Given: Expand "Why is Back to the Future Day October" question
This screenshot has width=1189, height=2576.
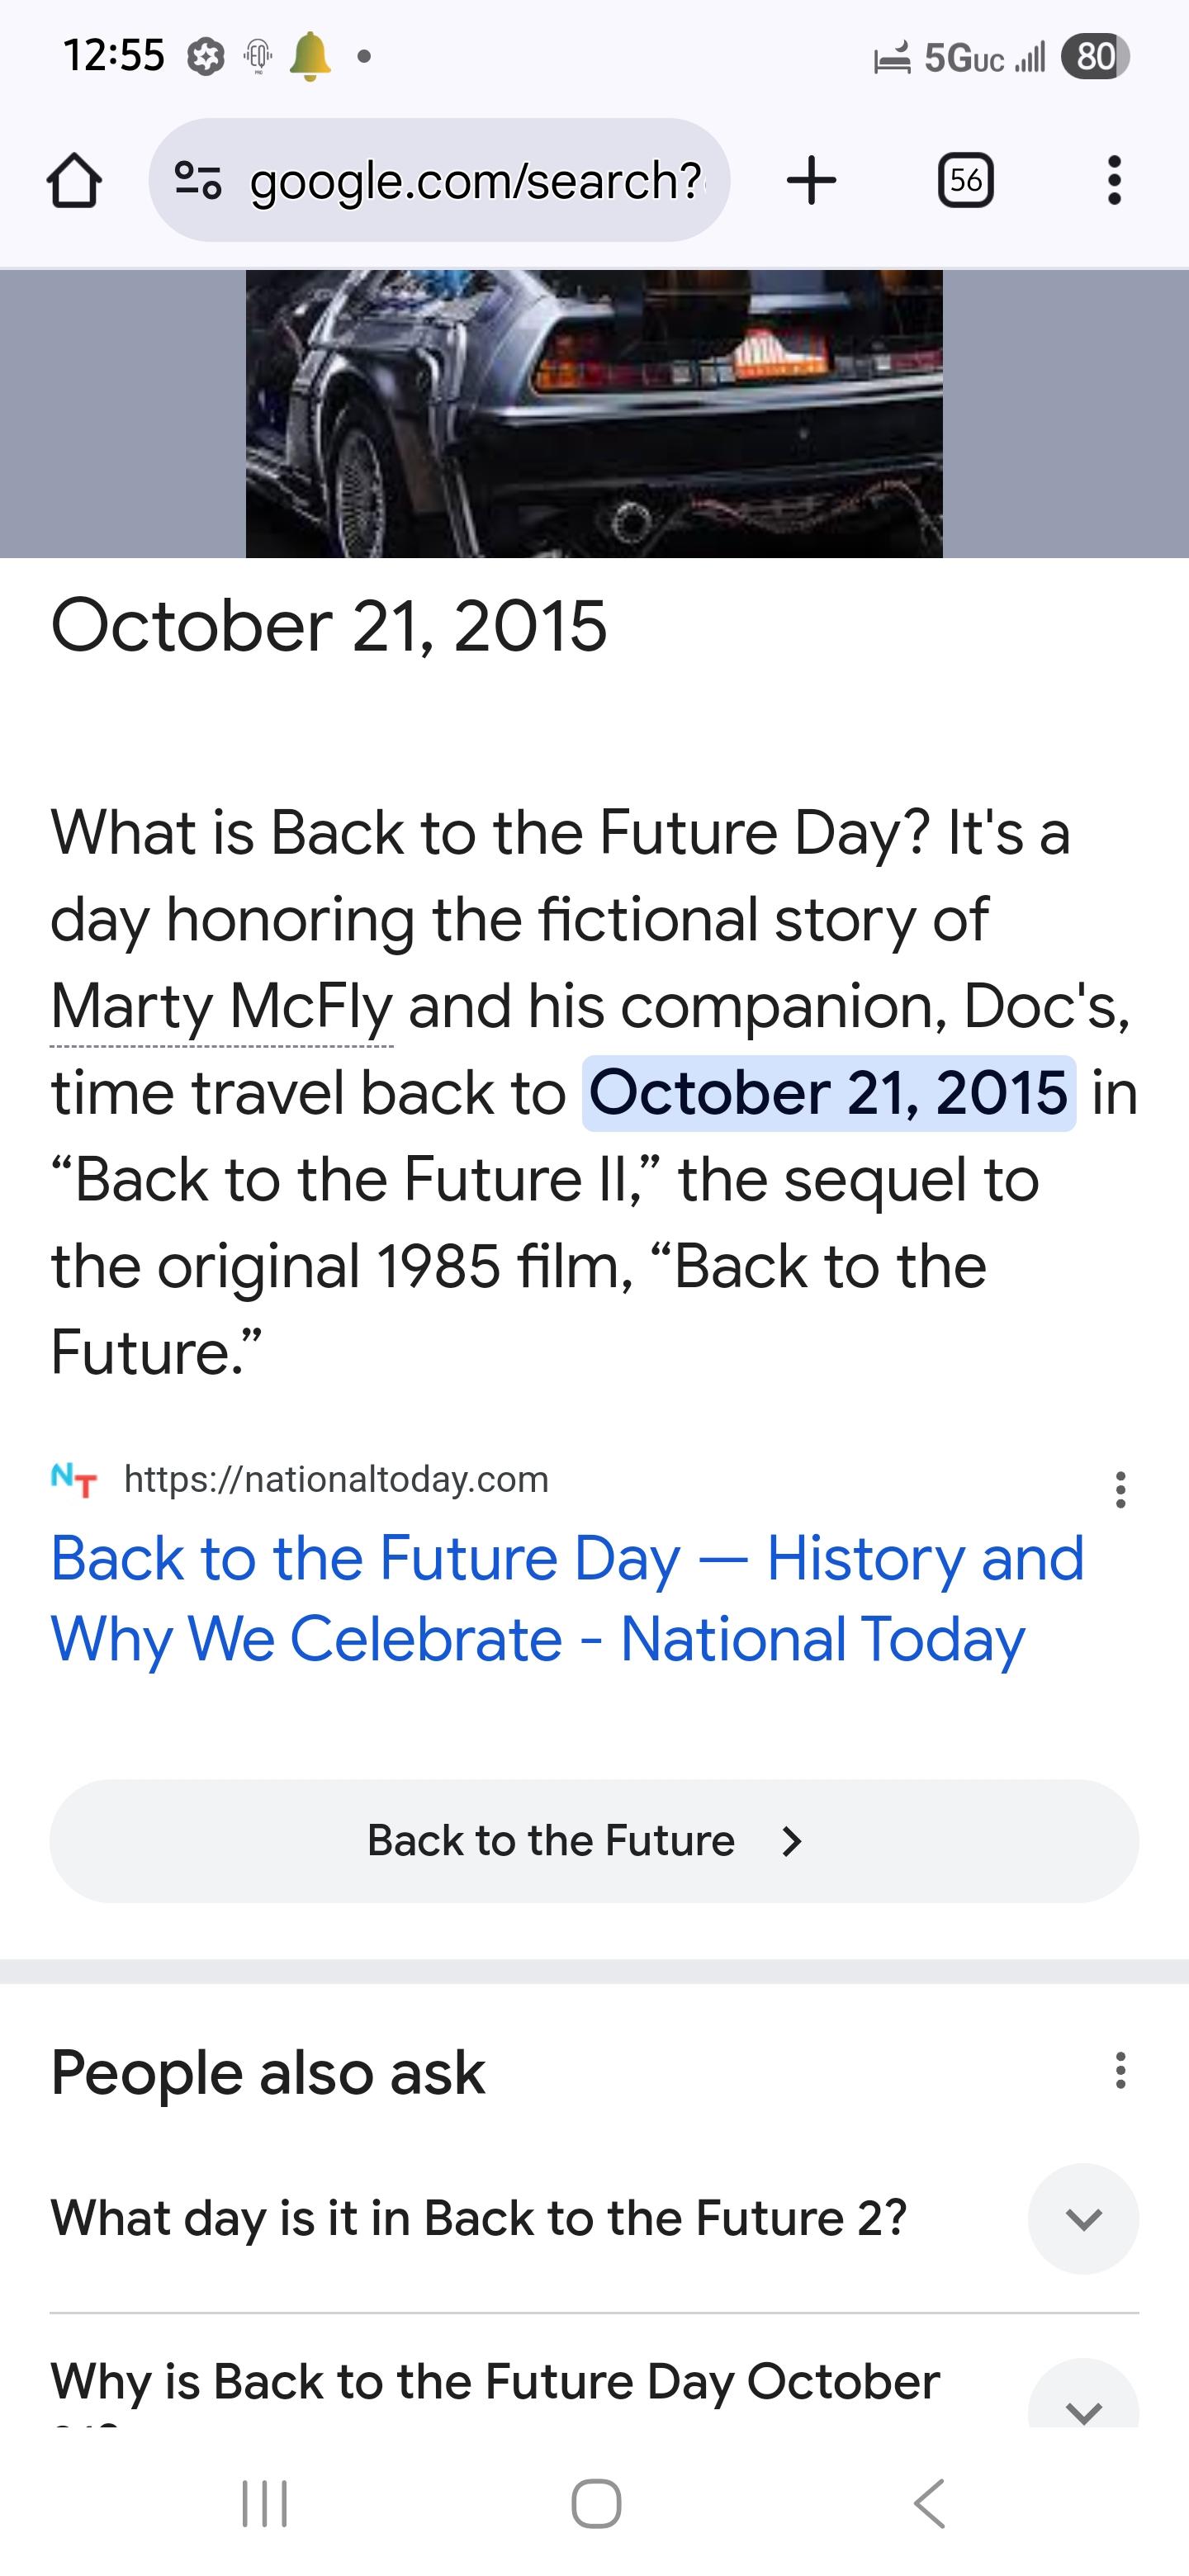Looking at the screenshot, I should pyautogui.click(x=1083, y=2400).
